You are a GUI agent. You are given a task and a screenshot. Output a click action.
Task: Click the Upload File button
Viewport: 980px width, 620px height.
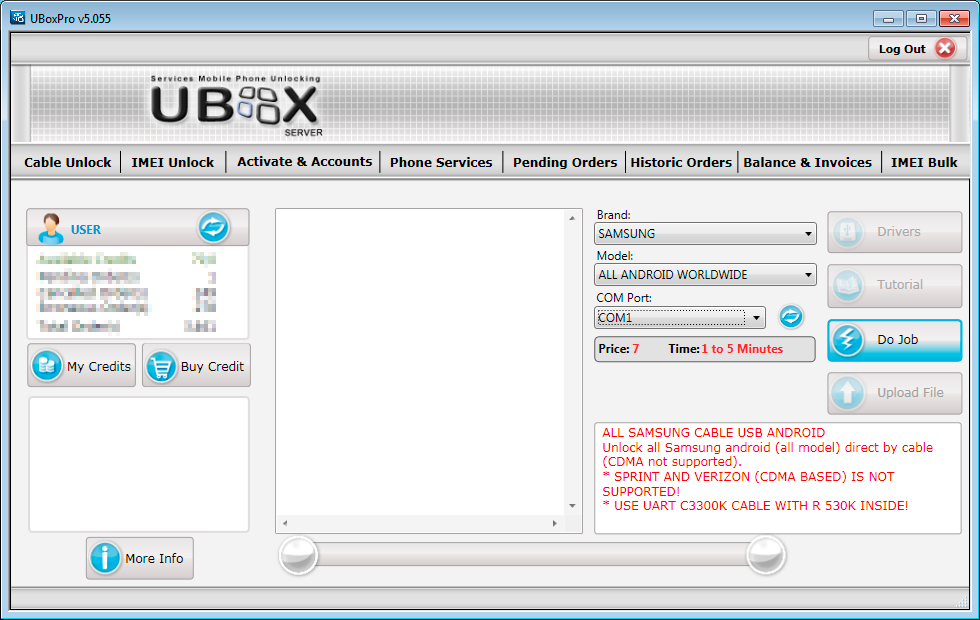pyautogui.click(x=894, y=393)
